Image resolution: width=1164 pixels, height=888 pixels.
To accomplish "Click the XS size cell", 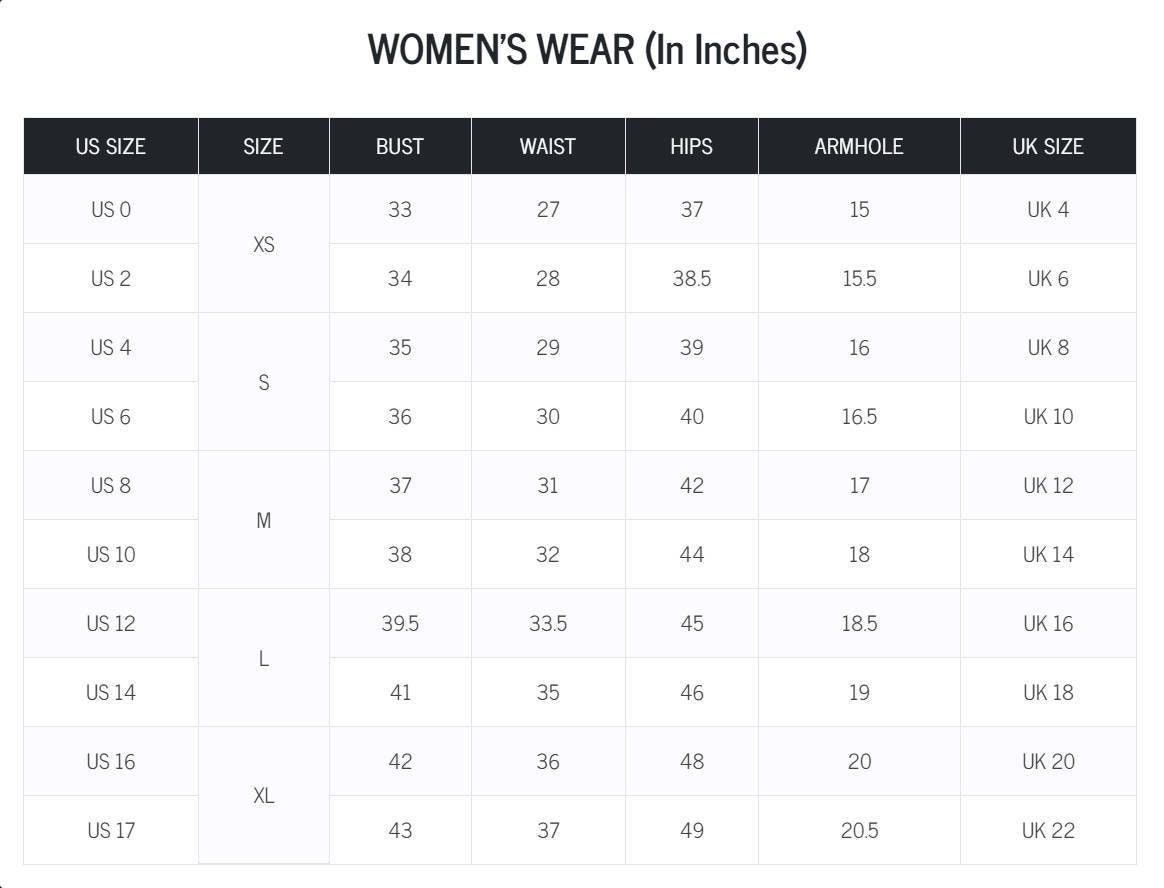I will pyautogui.click(x=264, y=244).
